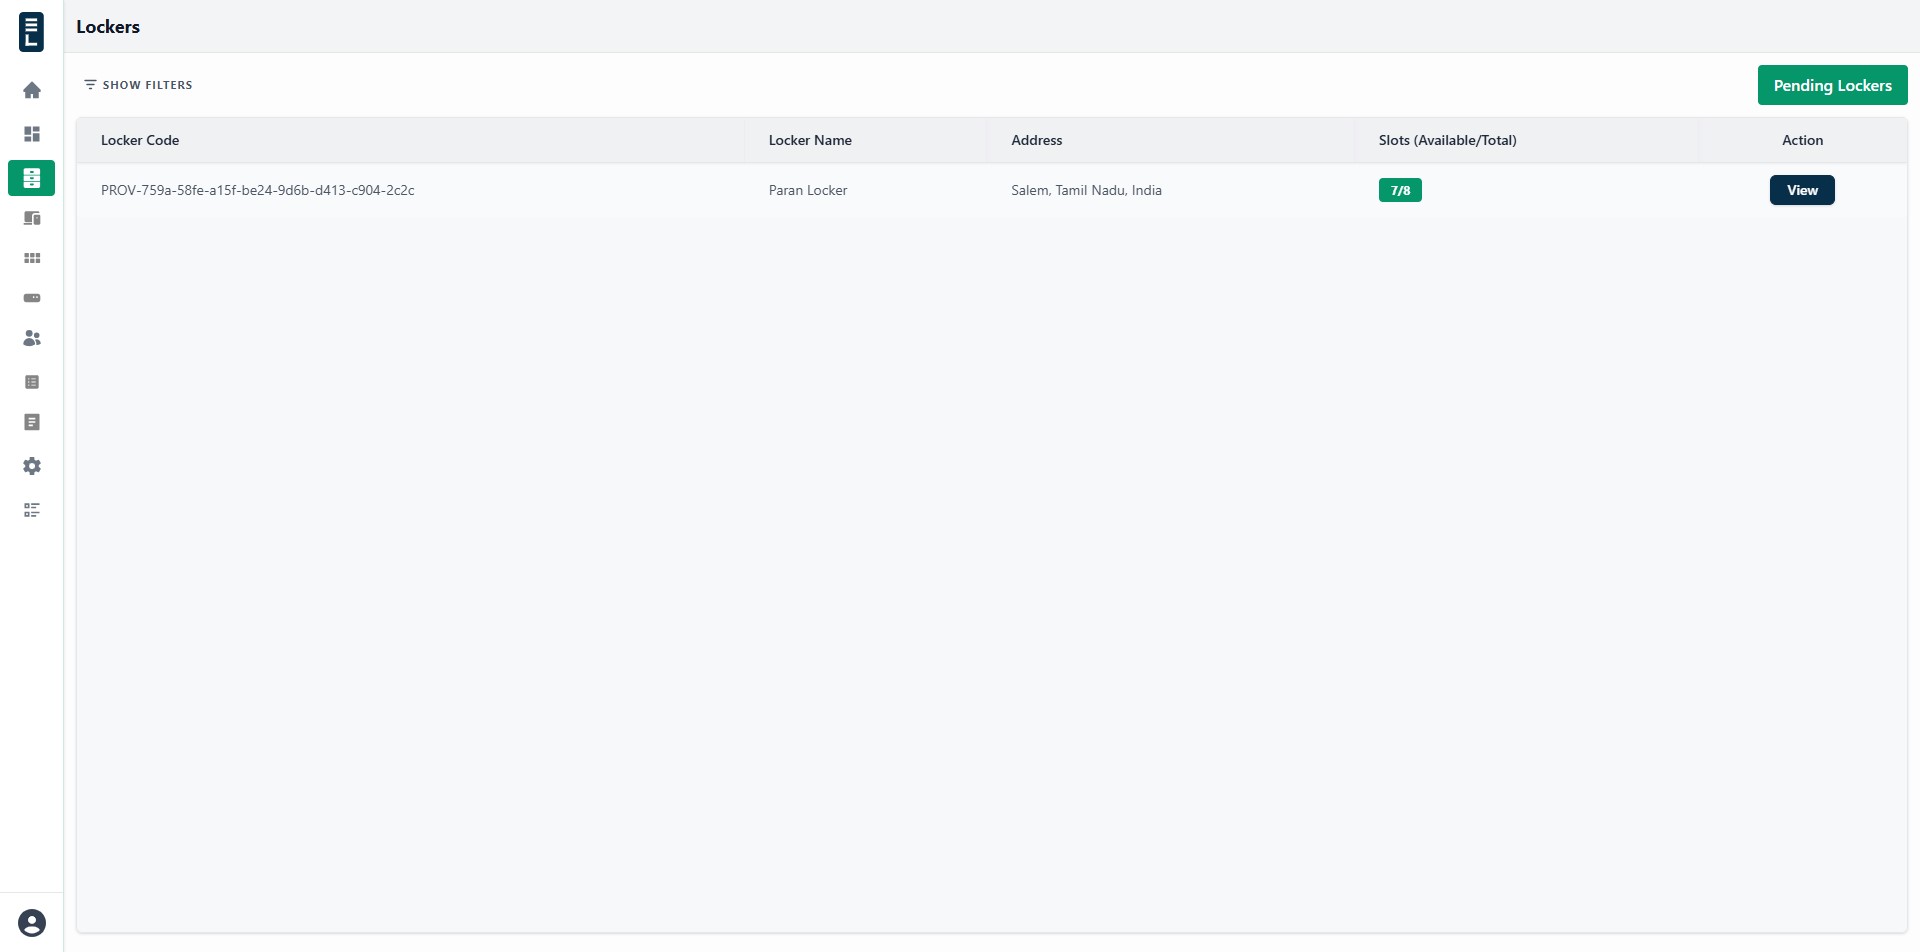
Task: Select the highlighted Lockers cabinet icon
Action: pos(32,178)
